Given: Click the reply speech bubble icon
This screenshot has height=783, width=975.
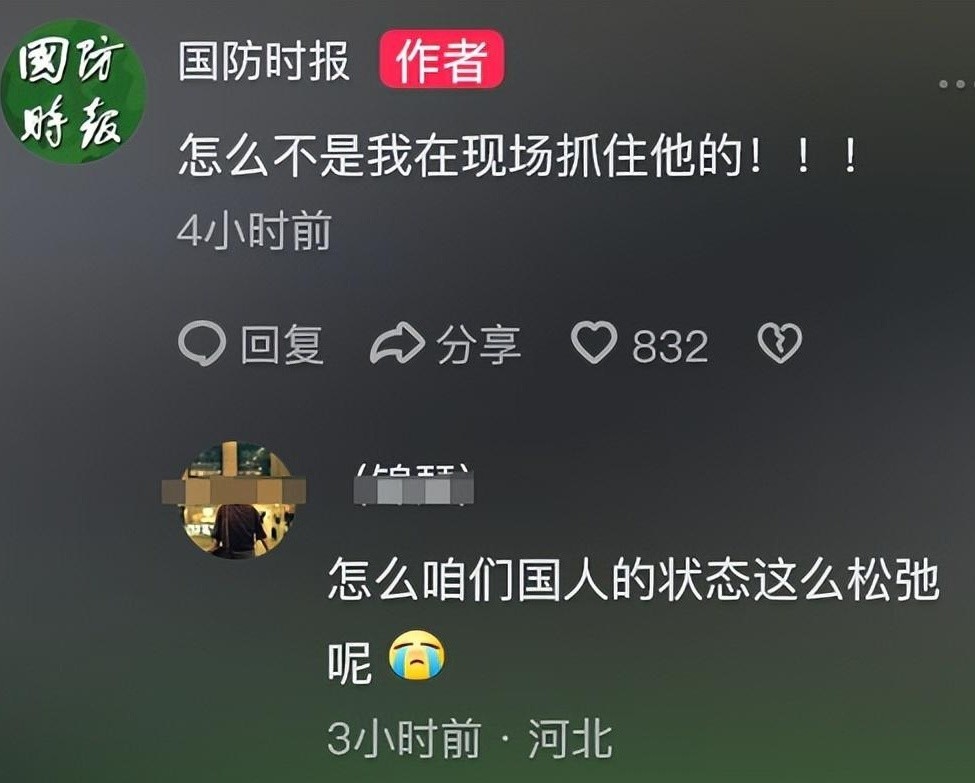Looking at the screenshot, I should pos(202,343).
